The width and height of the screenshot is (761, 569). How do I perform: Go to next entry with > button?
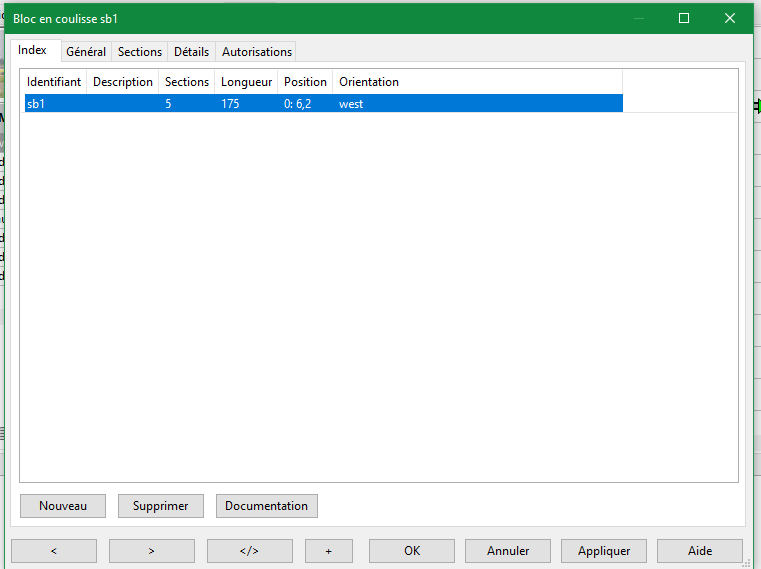coord(151,551)
